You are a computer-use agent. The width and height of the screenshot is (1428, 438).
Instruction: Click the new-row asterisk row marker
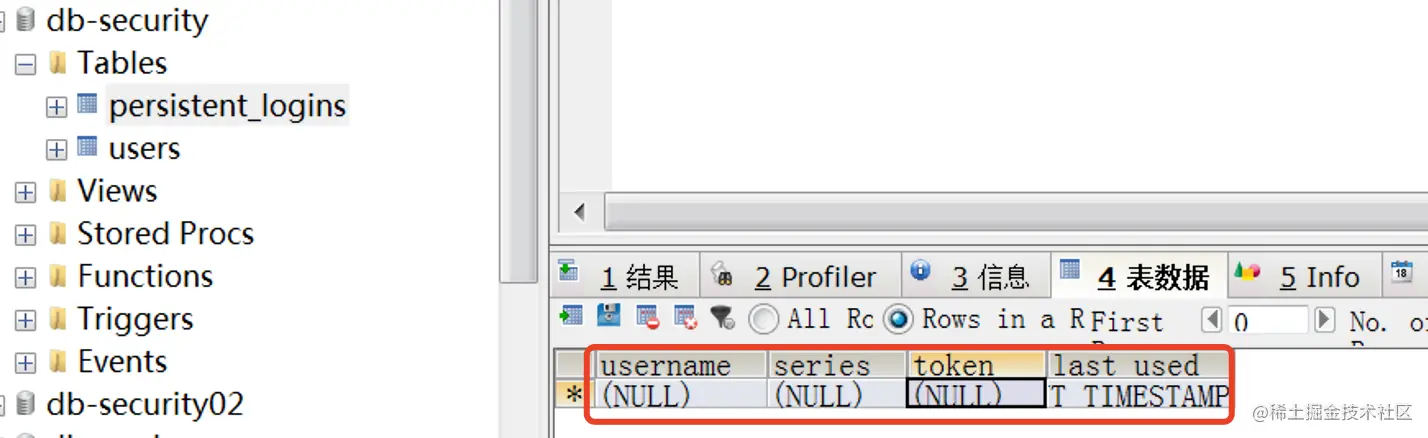click(x=574, y=395)
